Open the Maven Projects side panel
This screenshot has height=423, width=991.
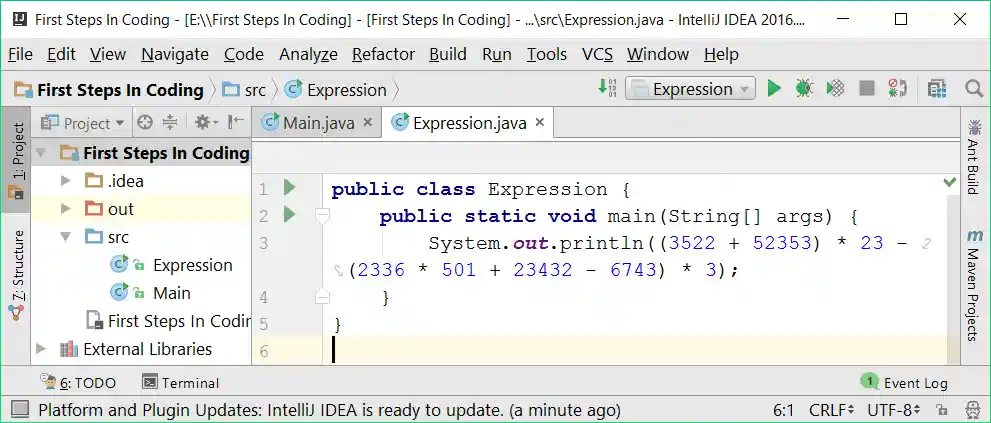[x=974, y=285]
